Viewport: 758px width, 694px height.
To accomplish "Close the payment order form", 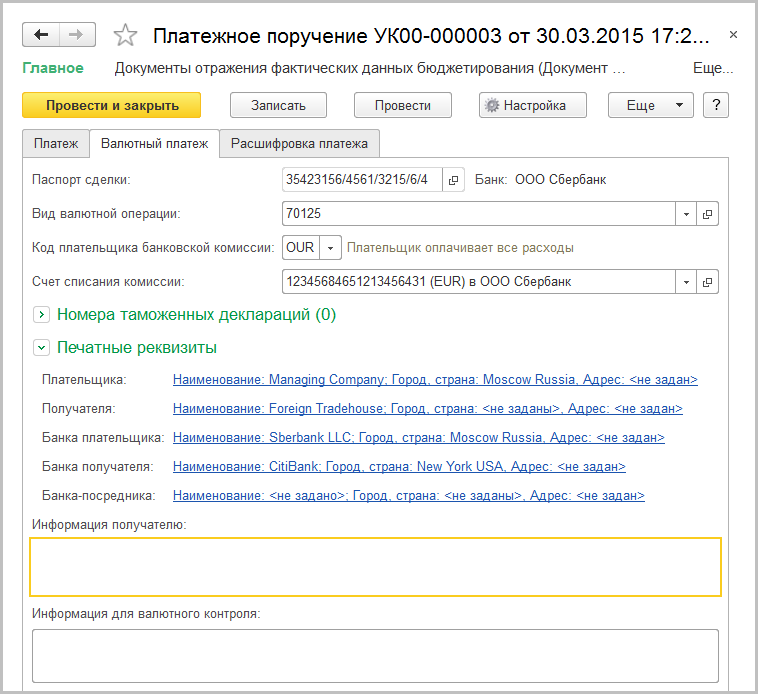I will click(733, 35).
